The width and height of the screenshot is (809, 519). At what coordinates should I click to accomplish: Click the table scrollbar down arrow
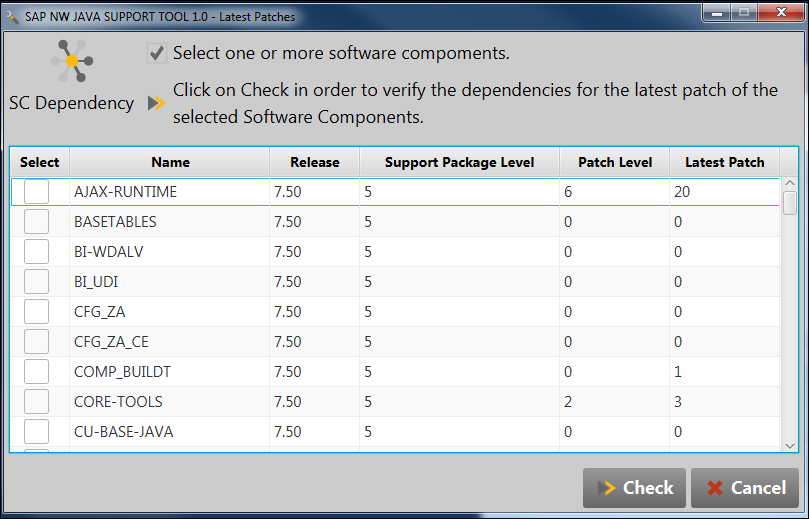click(x=789, y=446)
